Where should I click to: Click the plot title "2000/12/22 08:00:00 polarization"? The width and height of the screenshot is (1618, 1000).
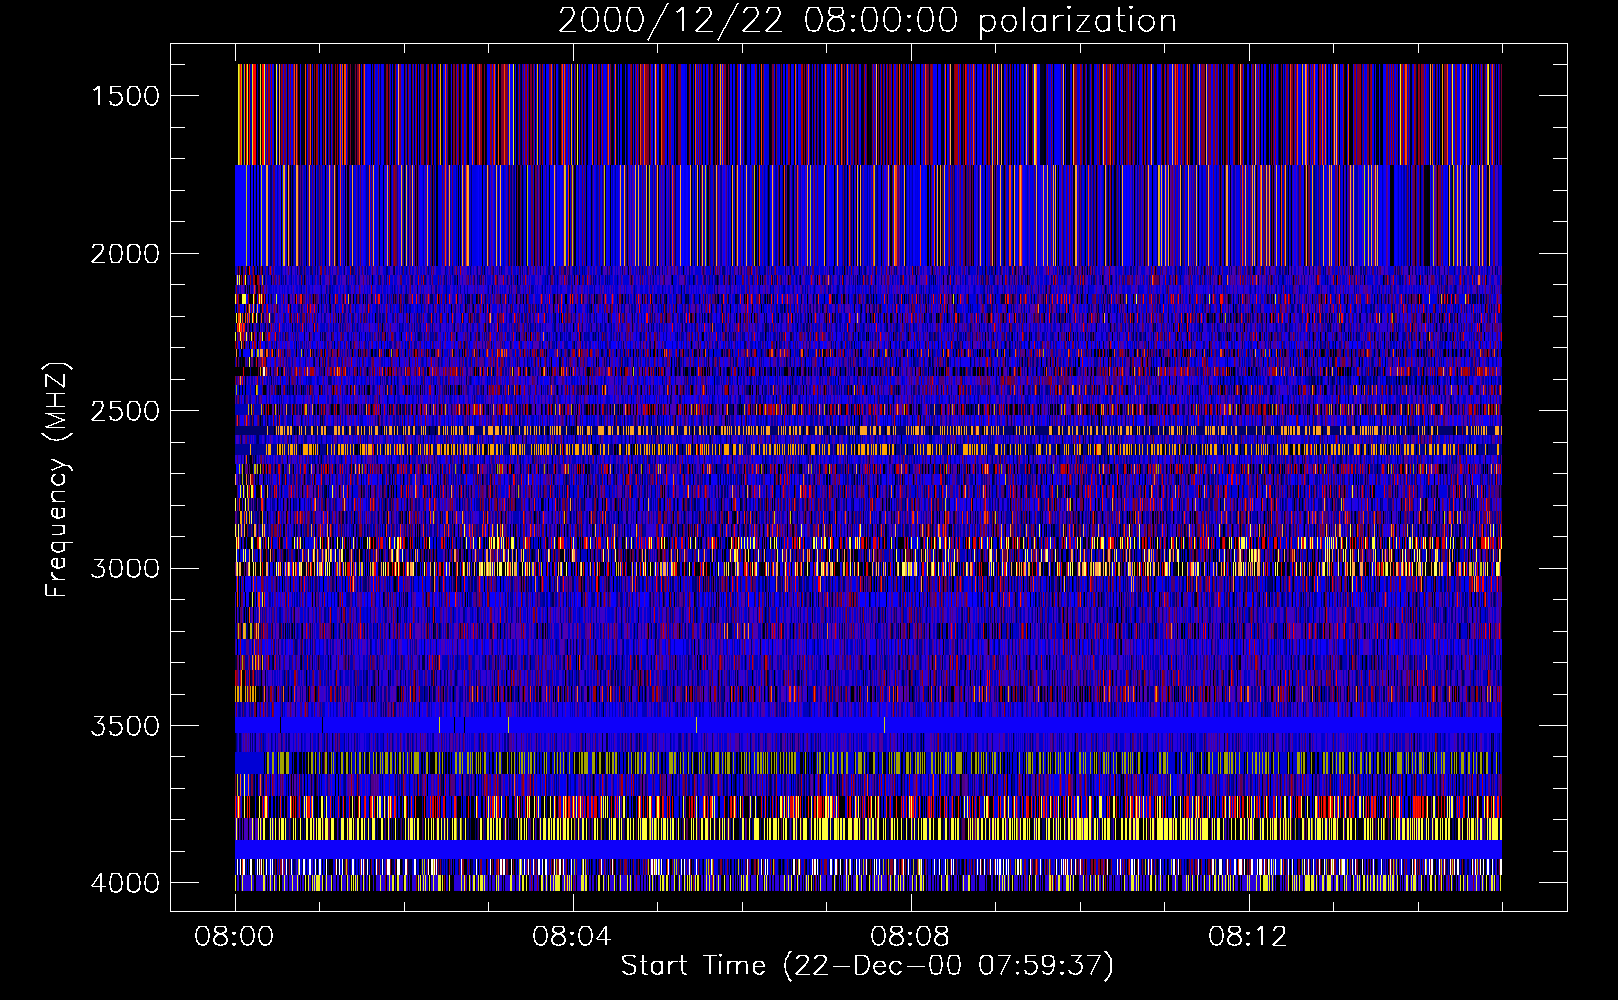(867, 21)
